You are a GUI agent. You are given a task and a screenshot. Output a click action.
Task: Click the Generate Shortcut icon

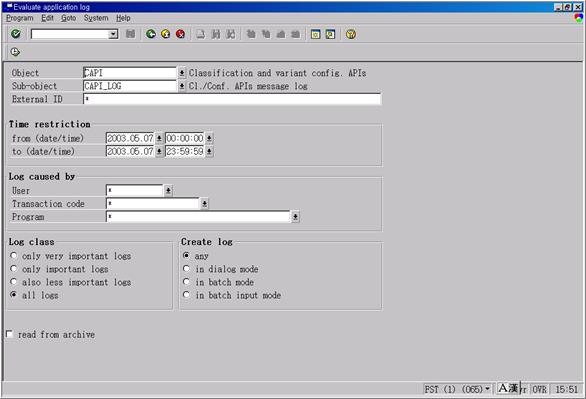(330, 34)
